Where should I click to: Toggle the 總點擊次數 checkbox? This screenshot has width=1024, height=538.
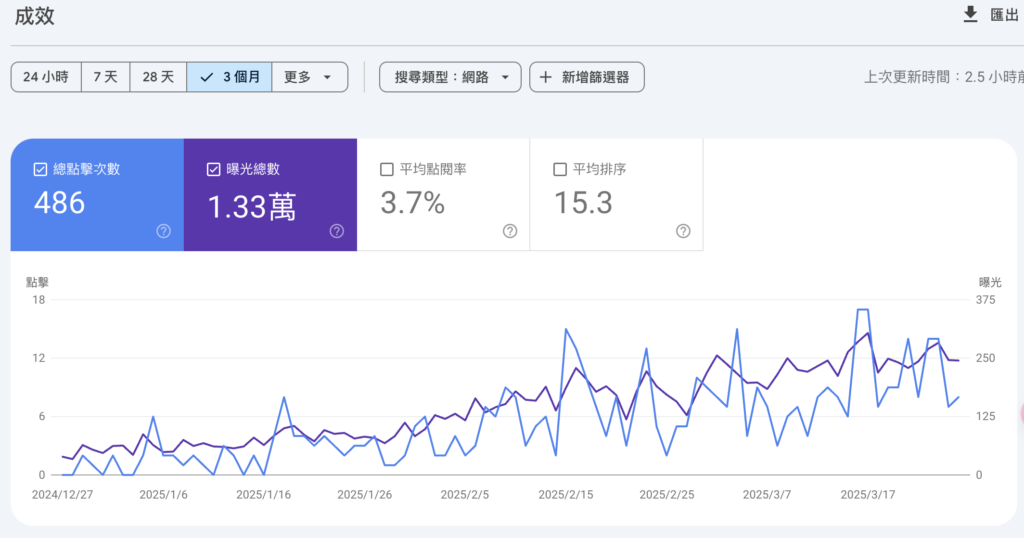[40, 170]
